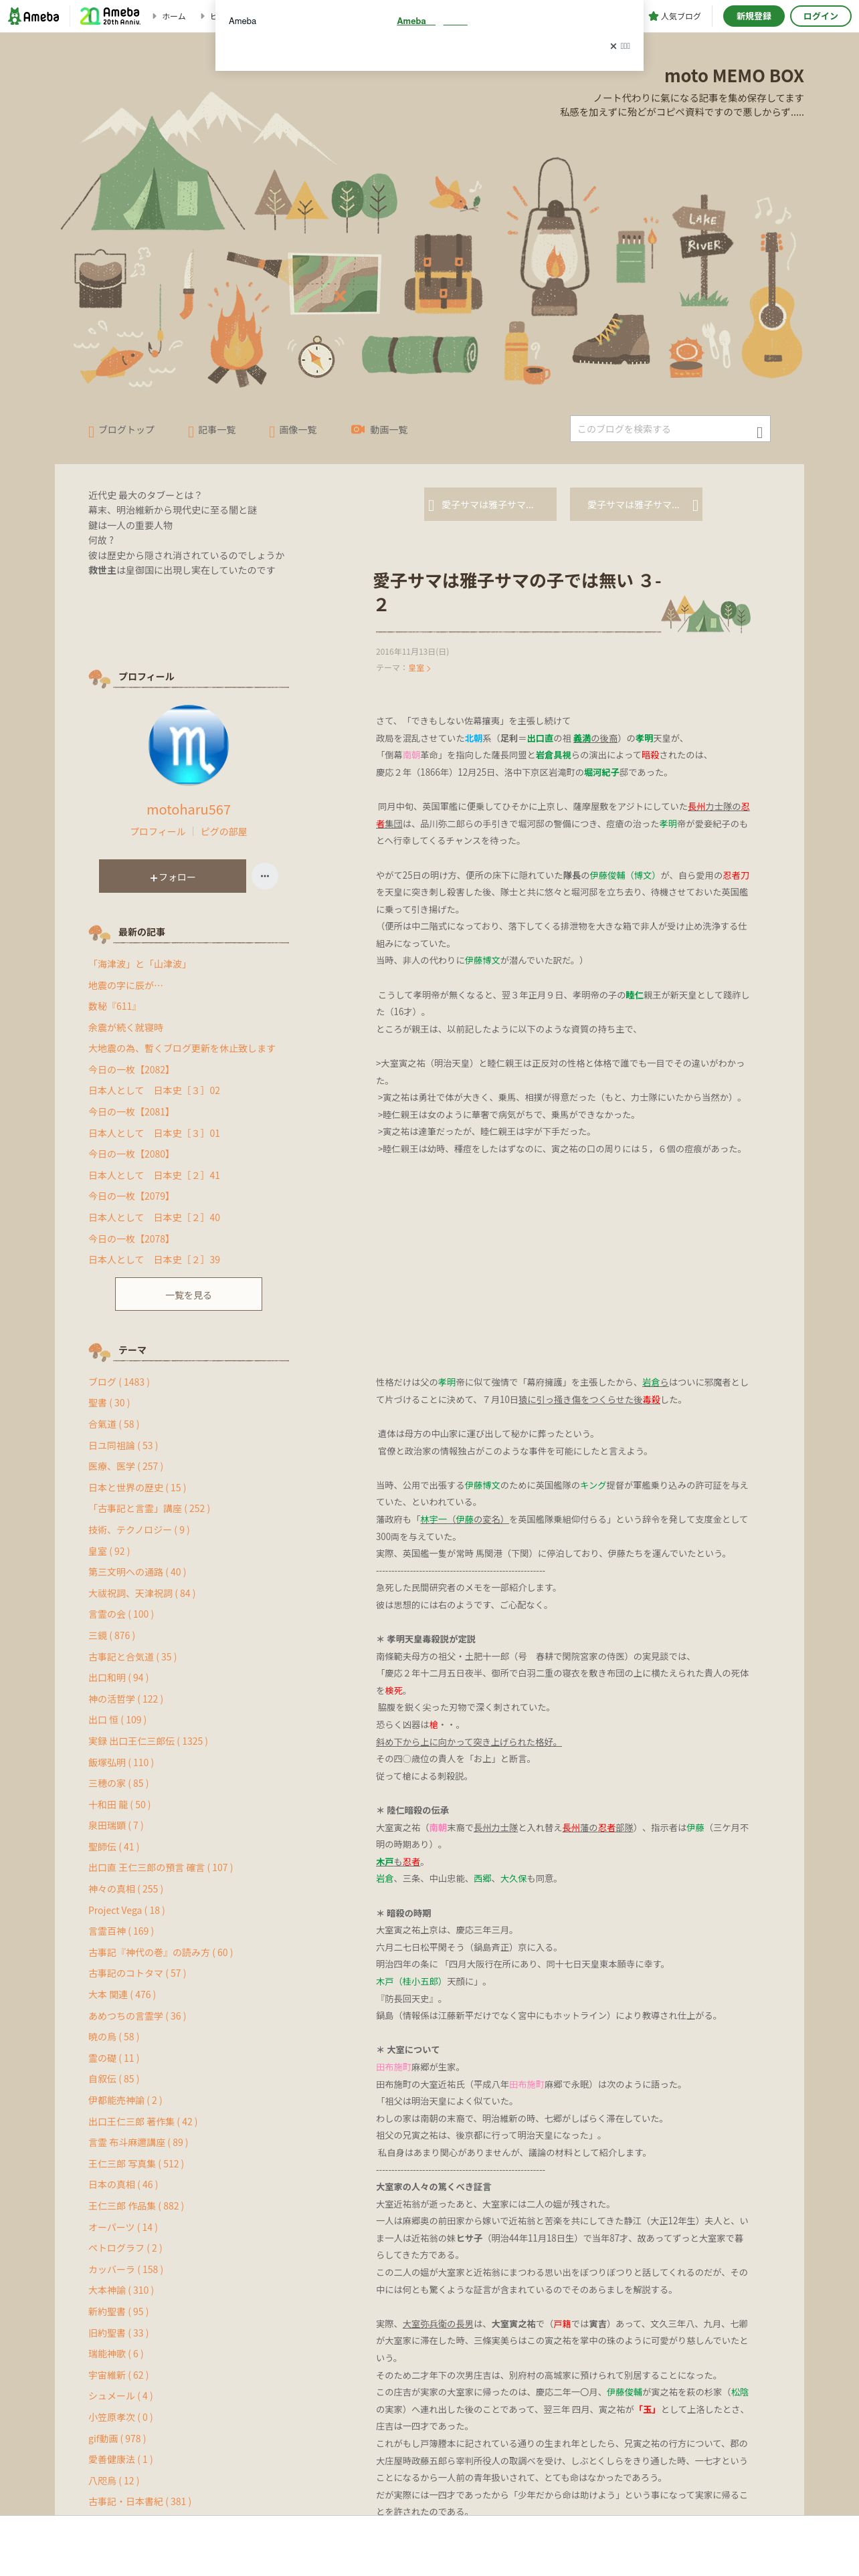Click the moto MEMO BOX blog title
Image resolution: width=859 pixels, height=2576 pixels.
coord(734,76)
